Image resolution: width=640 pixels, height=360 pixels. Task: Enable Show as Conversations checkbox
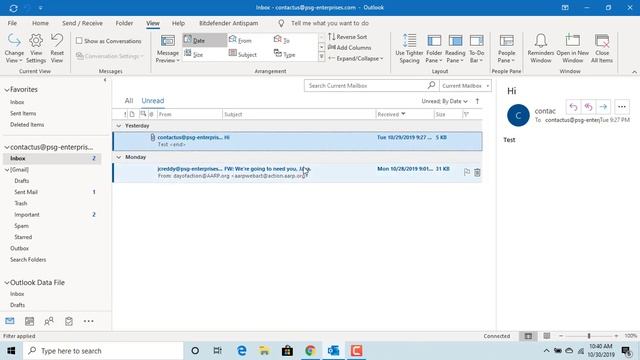click(79, 41)
